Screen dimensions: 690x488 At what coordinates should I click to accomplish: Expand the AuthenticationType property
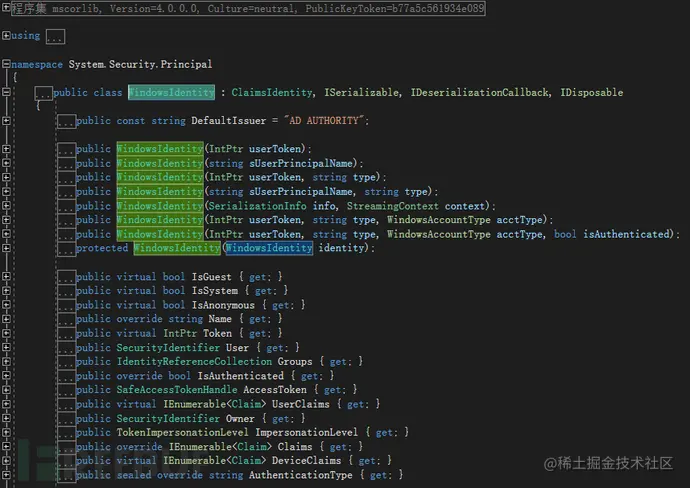click(x=6, y=475)
